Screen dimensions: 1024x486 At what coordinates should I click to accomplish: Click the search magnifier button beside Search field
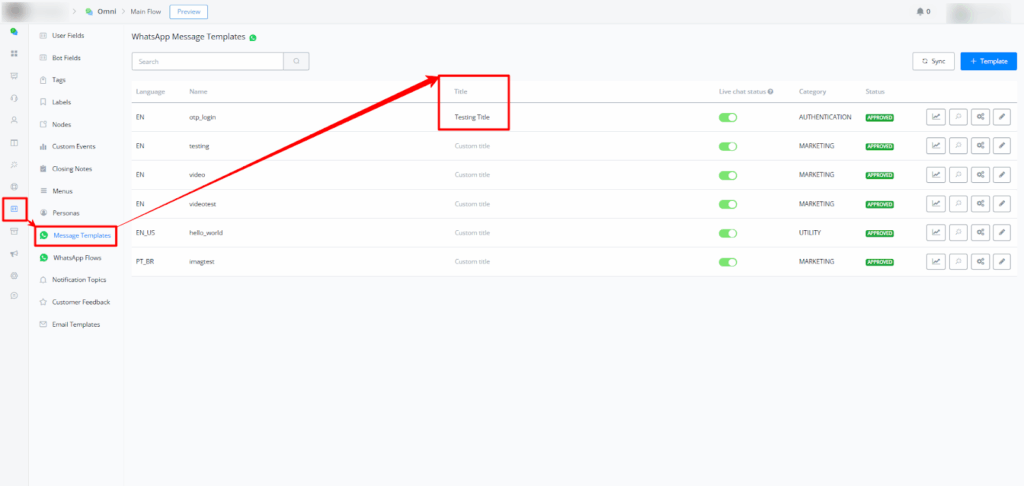296,61
